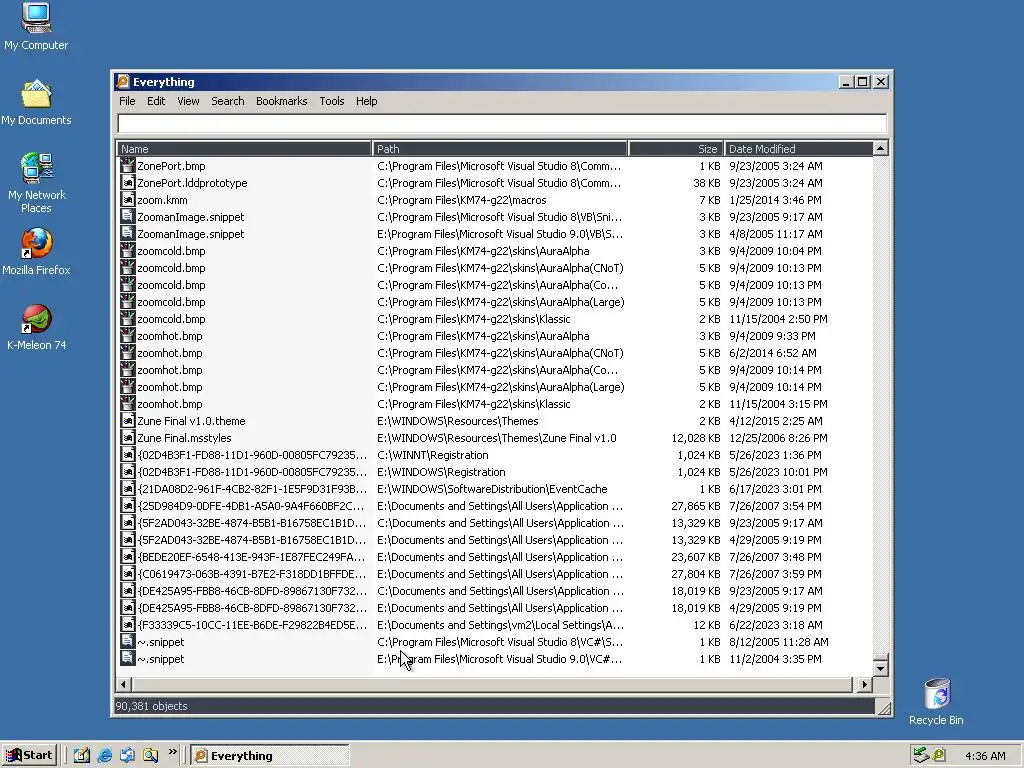Select the {C0619473-063B-4391... file name
This screenshot has height=768, width=1024.
pyautogui.click(x=251, y=574)
